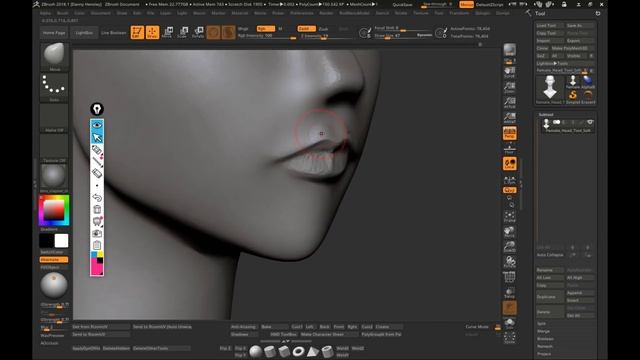The image size is (640, 360).
Task: Pick a hue in the color picker
Action: 54,210
